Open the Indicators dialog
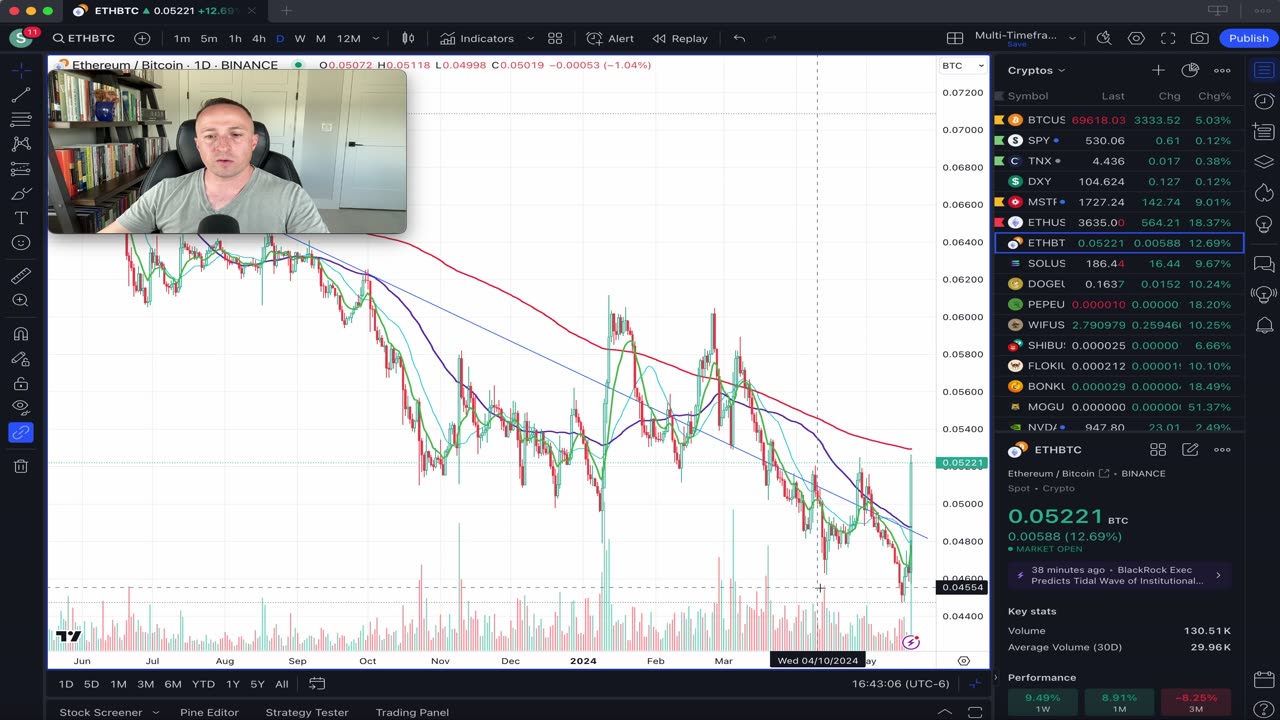Screen dimensions: 1280x720 pyautogui.click(x=477, y=38)
